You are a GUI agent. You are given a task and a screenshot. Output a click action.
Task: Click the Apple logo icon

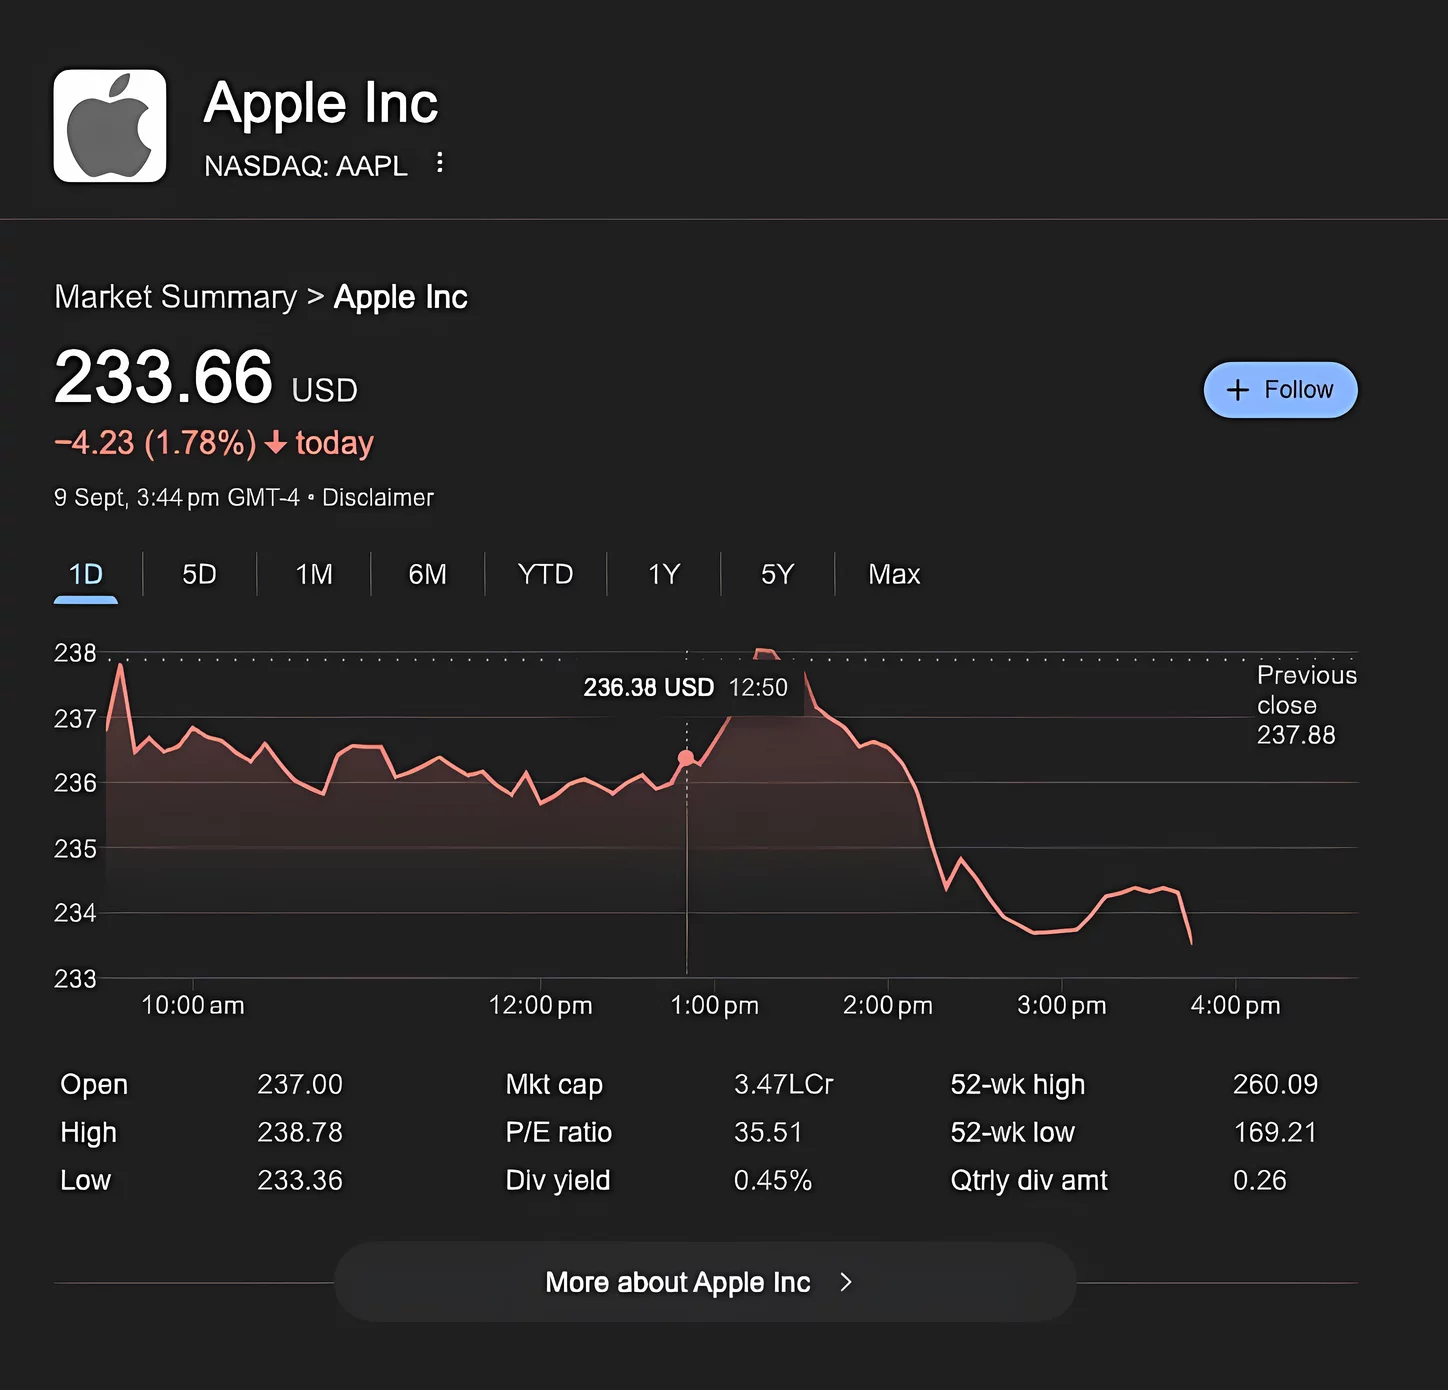(x=110, y=126)
